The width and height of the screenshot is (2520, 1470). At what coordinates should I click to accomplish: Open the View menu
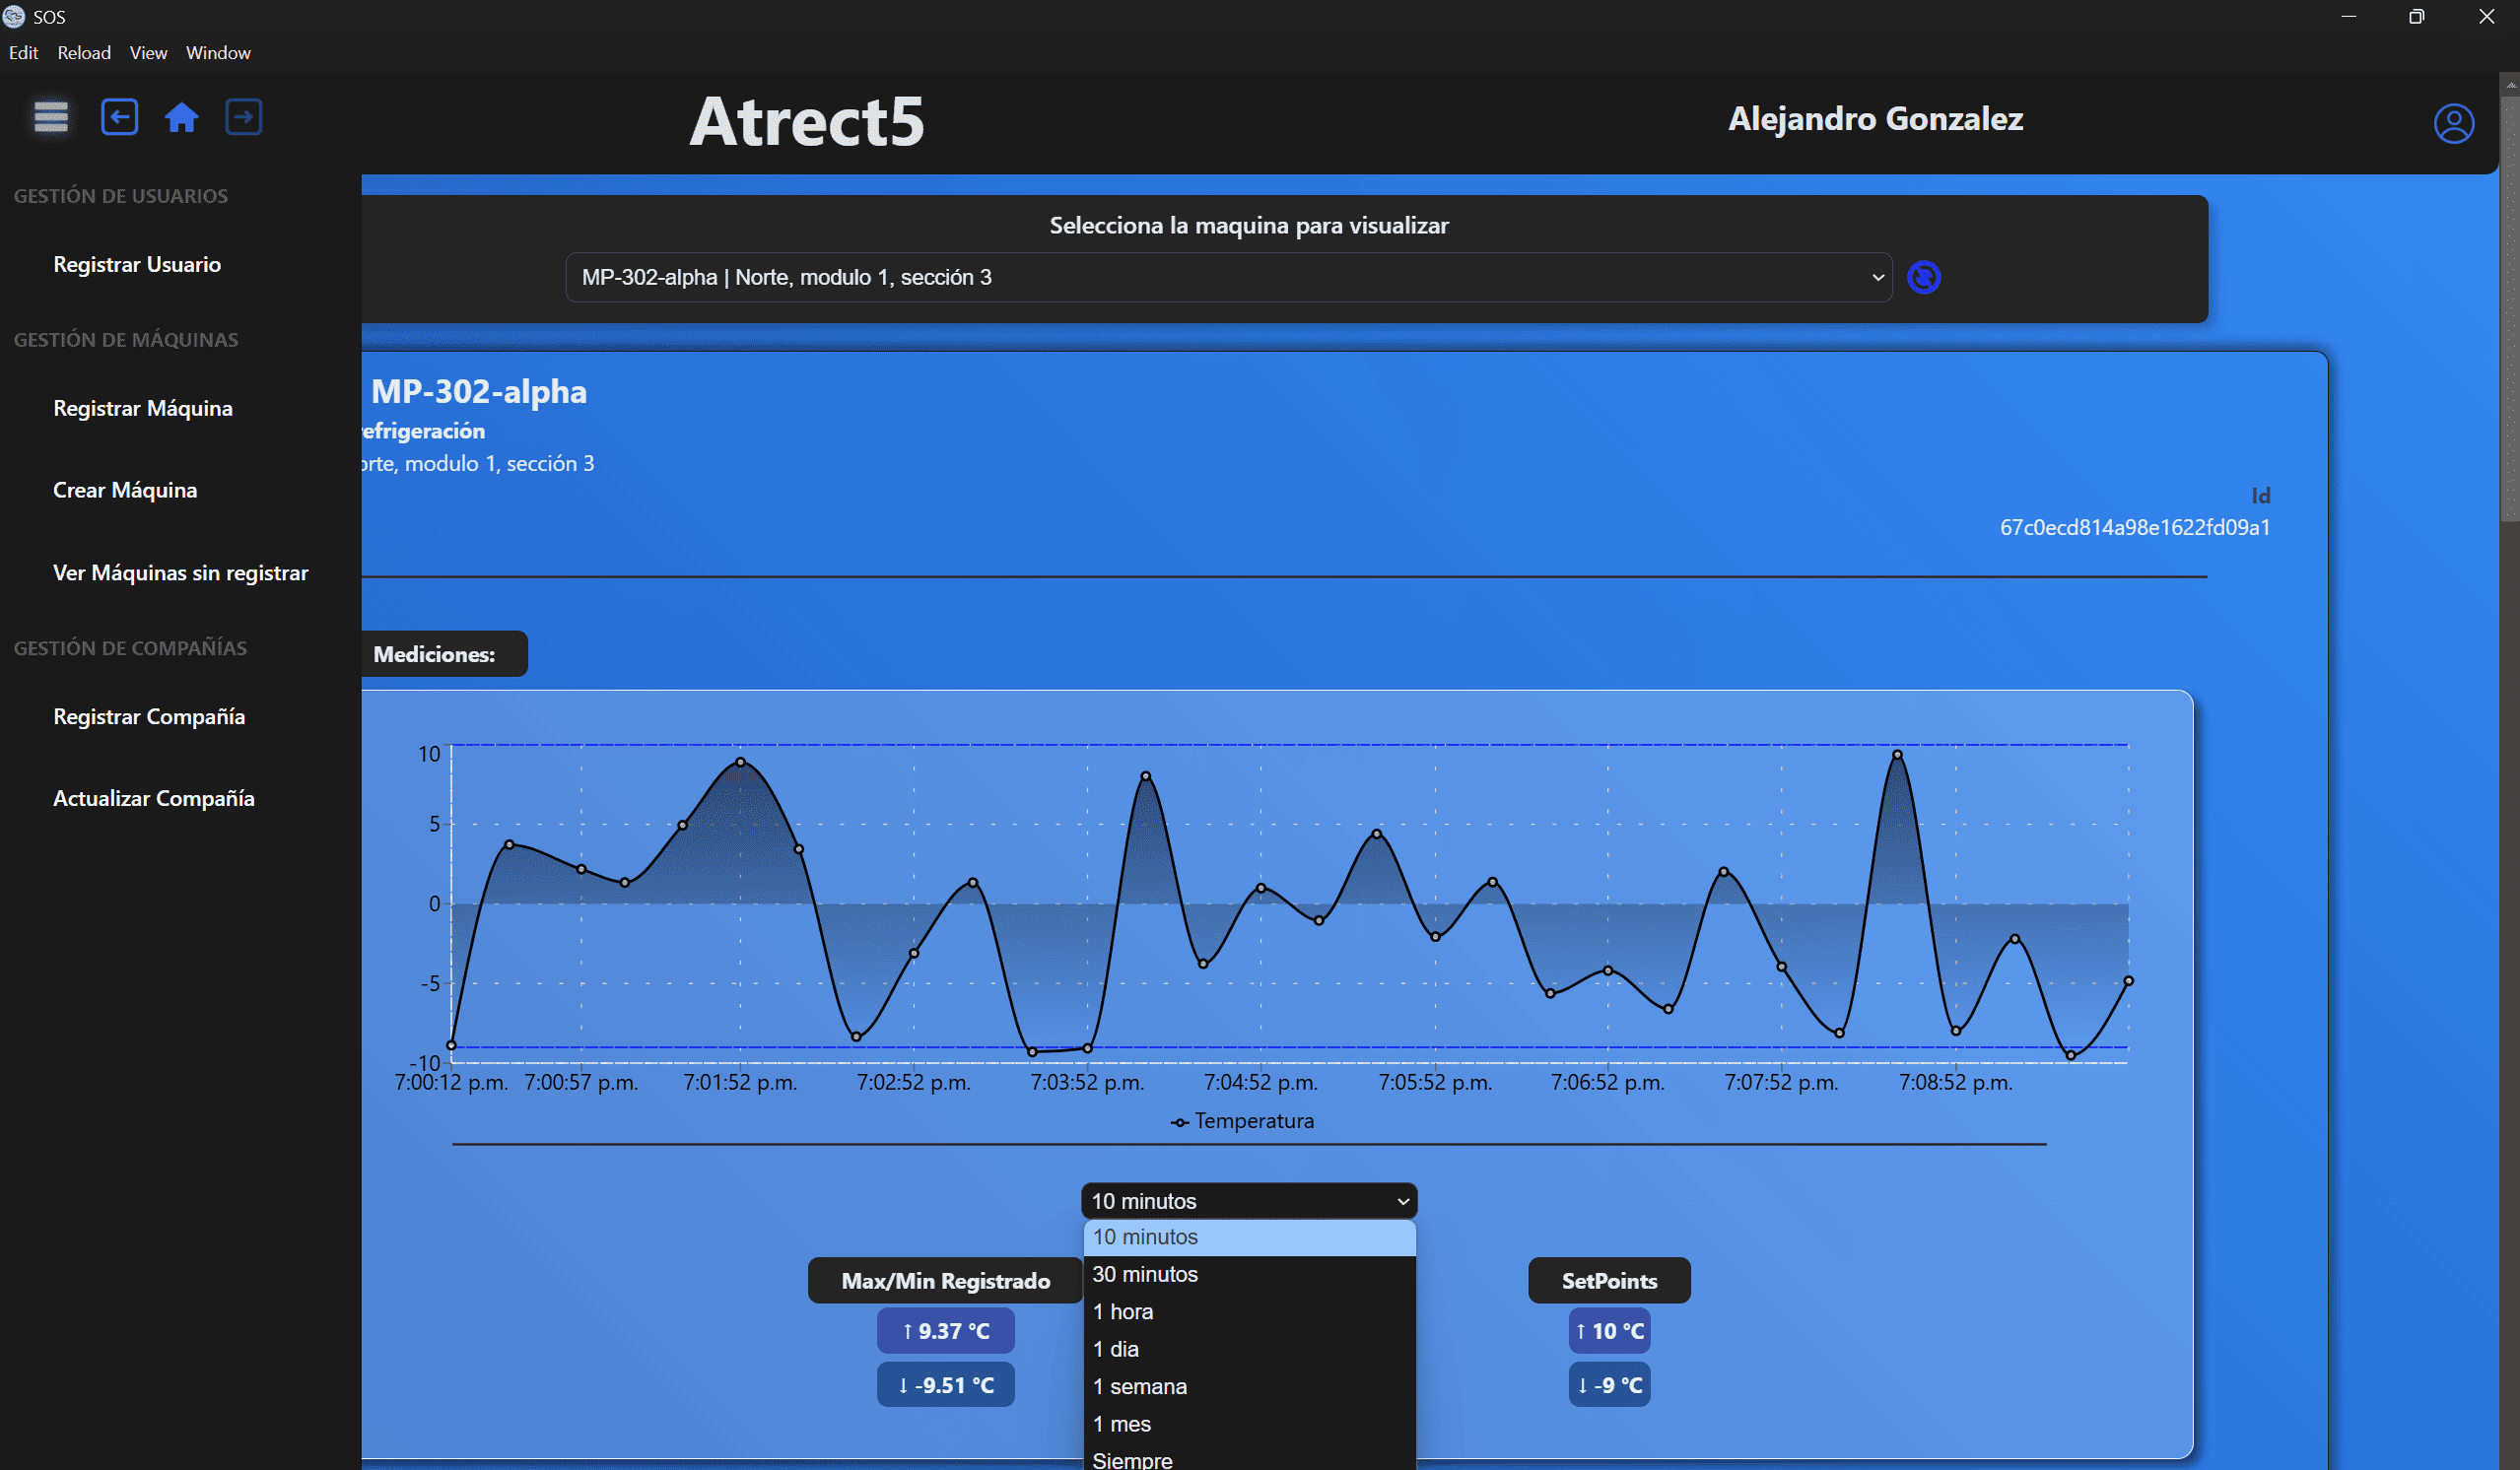(x=148, y=53)
